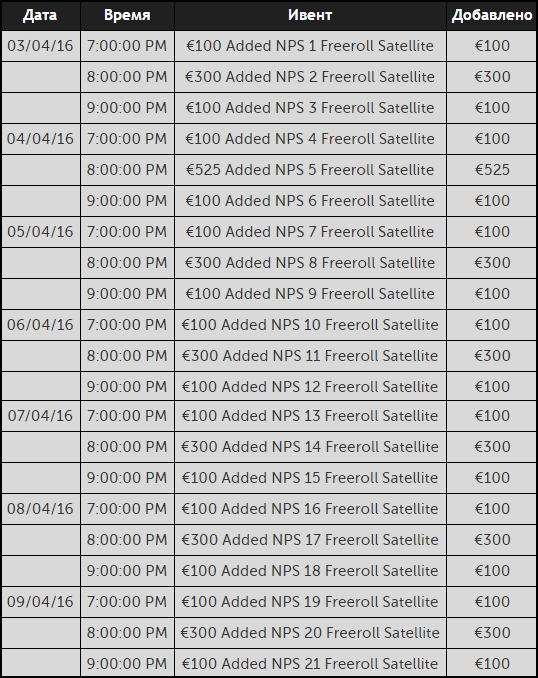Select the €525 Added NPS 5 event

310,170
